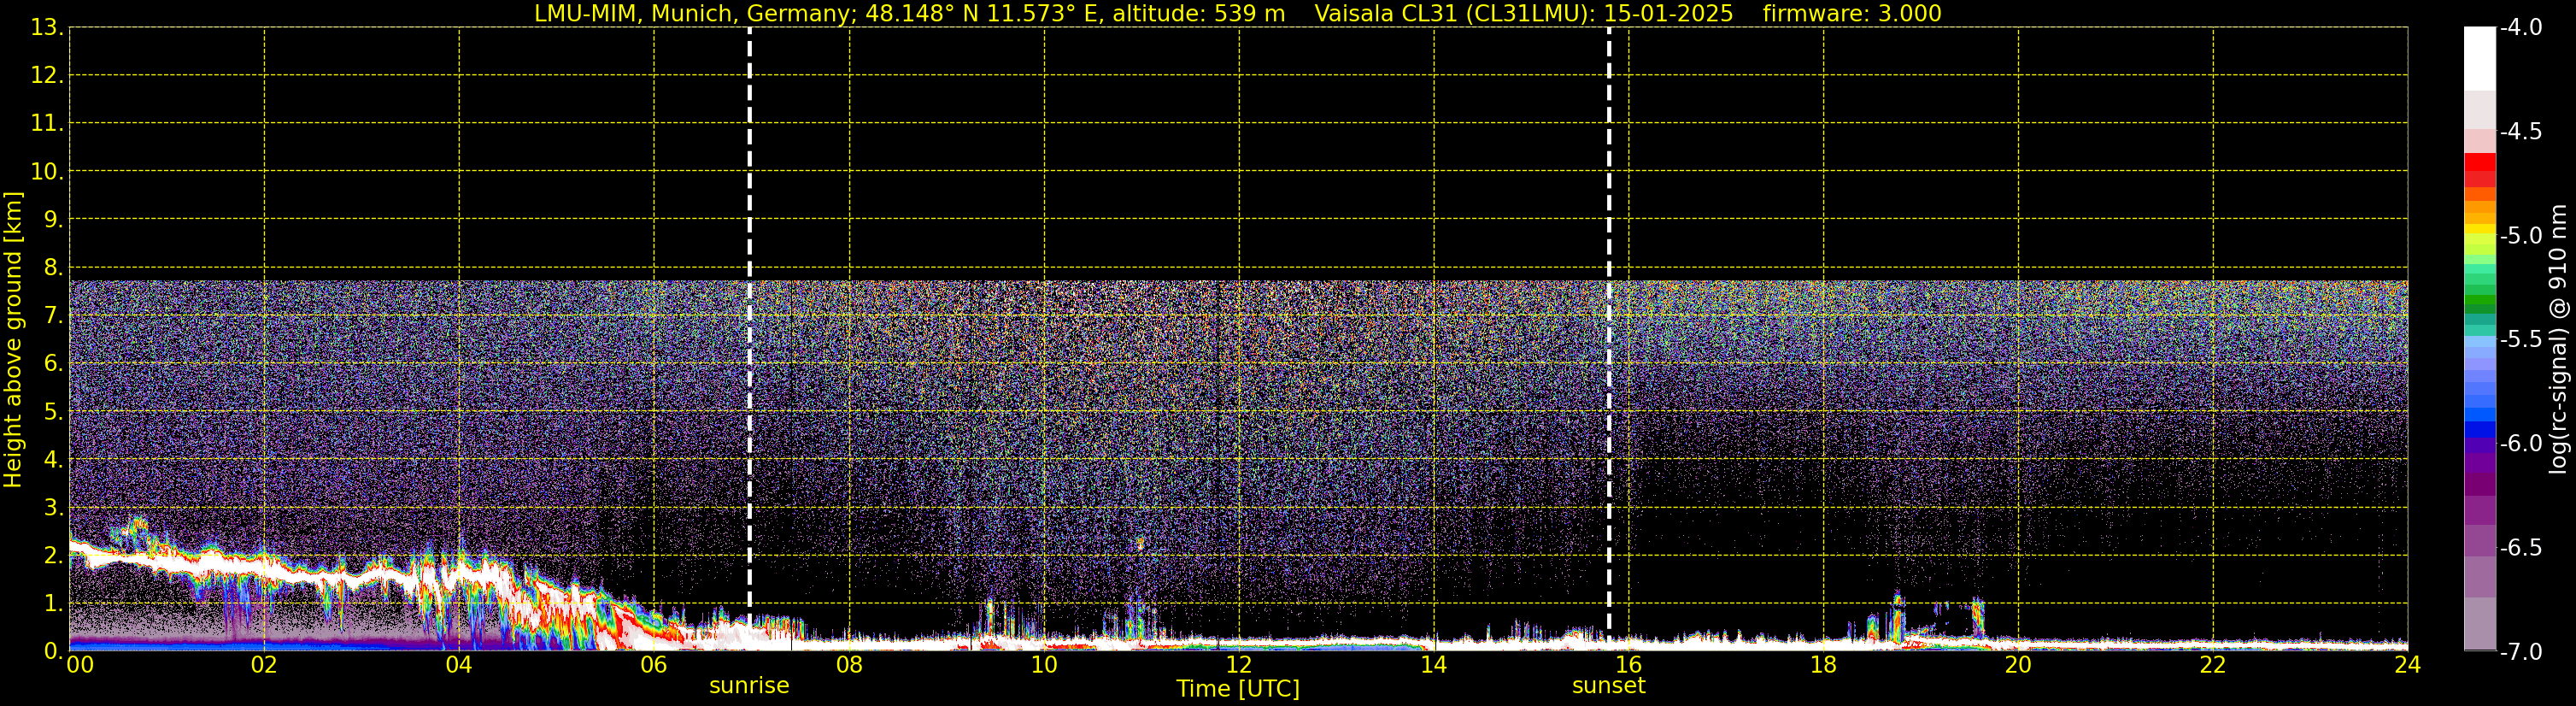Viewport: 2576px width, 706px height.
Task: Click the '14' time axis tick label
Action: pos(1434,666)
